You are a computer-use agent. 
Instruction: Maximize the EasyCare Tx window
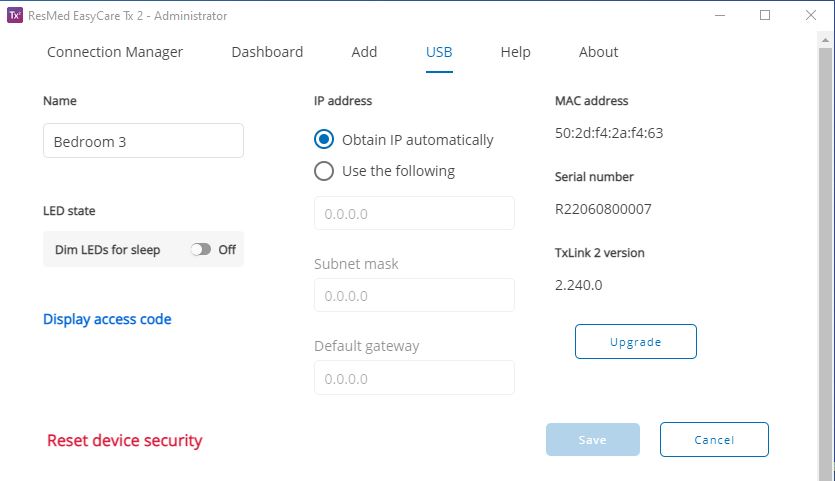point(765,15)
